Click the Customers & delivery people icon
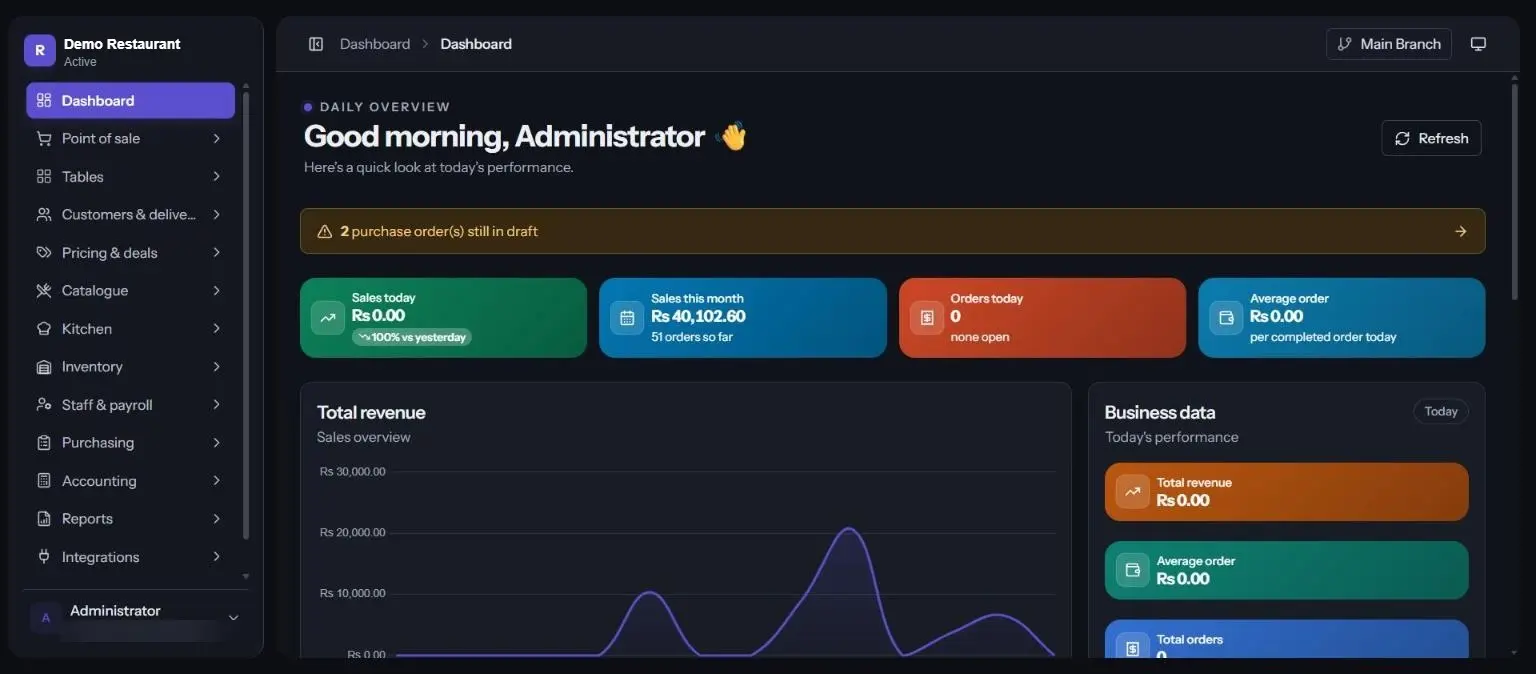1536x674 pixels. click(44, 215)
